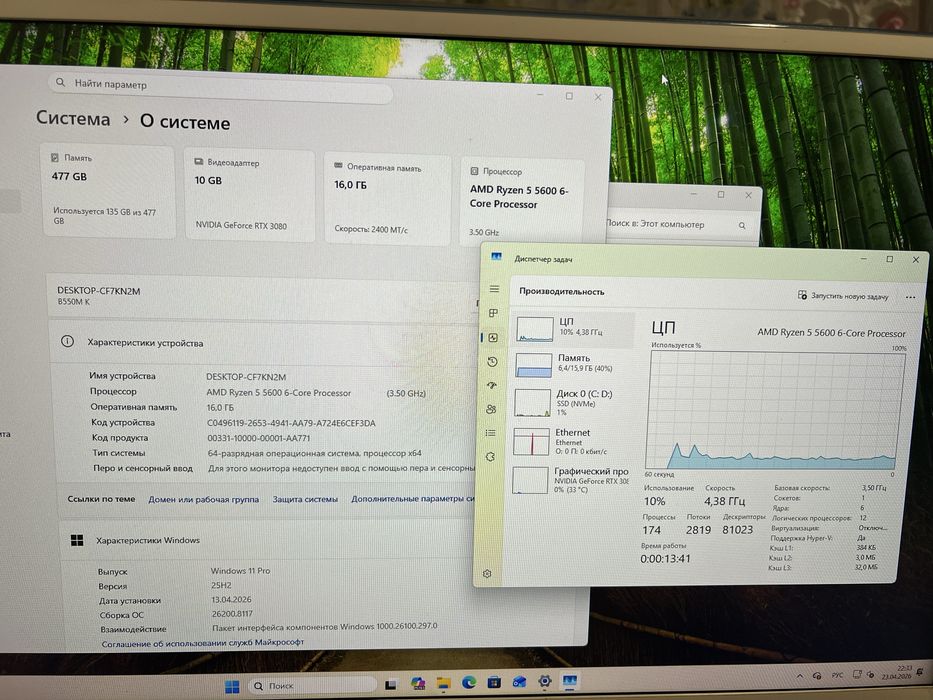Screen dimensions: 933x700
Task: Open the Процессор AMD Ryzen card
Action: [x=522, y=202]
